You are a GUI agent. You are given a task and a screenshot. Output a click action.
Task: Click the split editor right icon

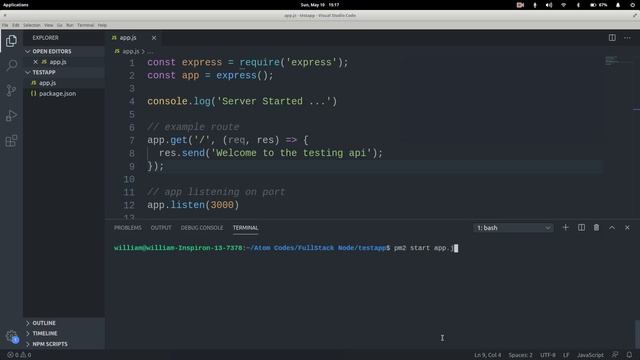point(612,38)
